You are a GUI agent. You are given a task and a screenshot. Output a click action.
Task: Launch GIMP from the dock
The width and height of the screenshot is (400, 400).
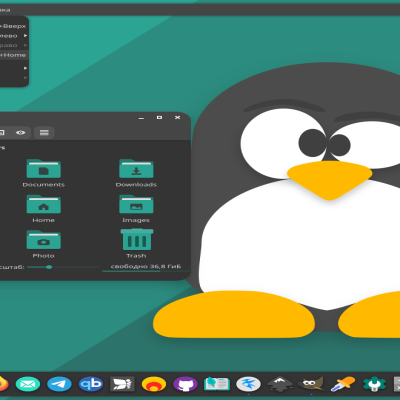click(311, 384)
